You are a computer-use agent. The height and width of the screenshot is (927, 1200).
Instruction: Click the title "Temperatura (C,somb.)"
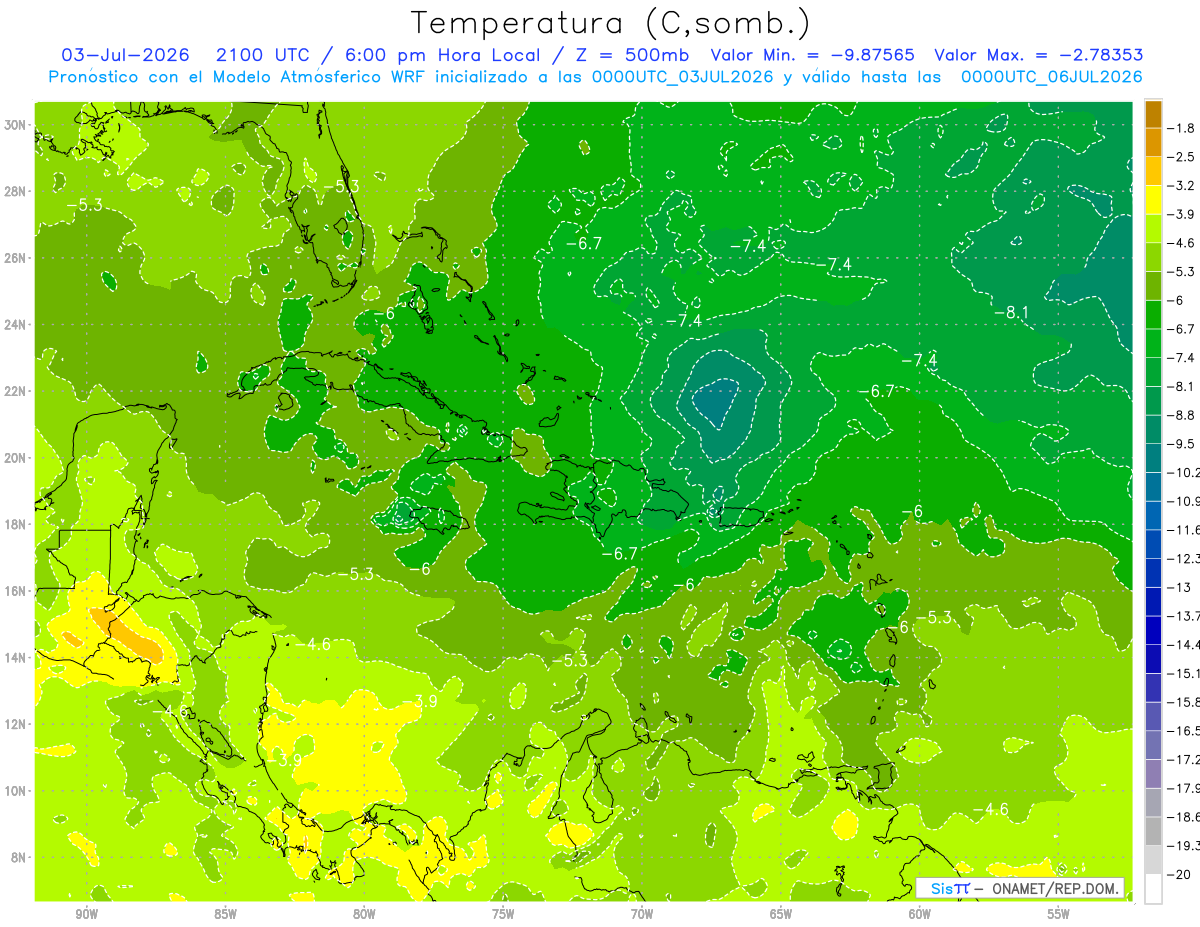tap(611, 23)
